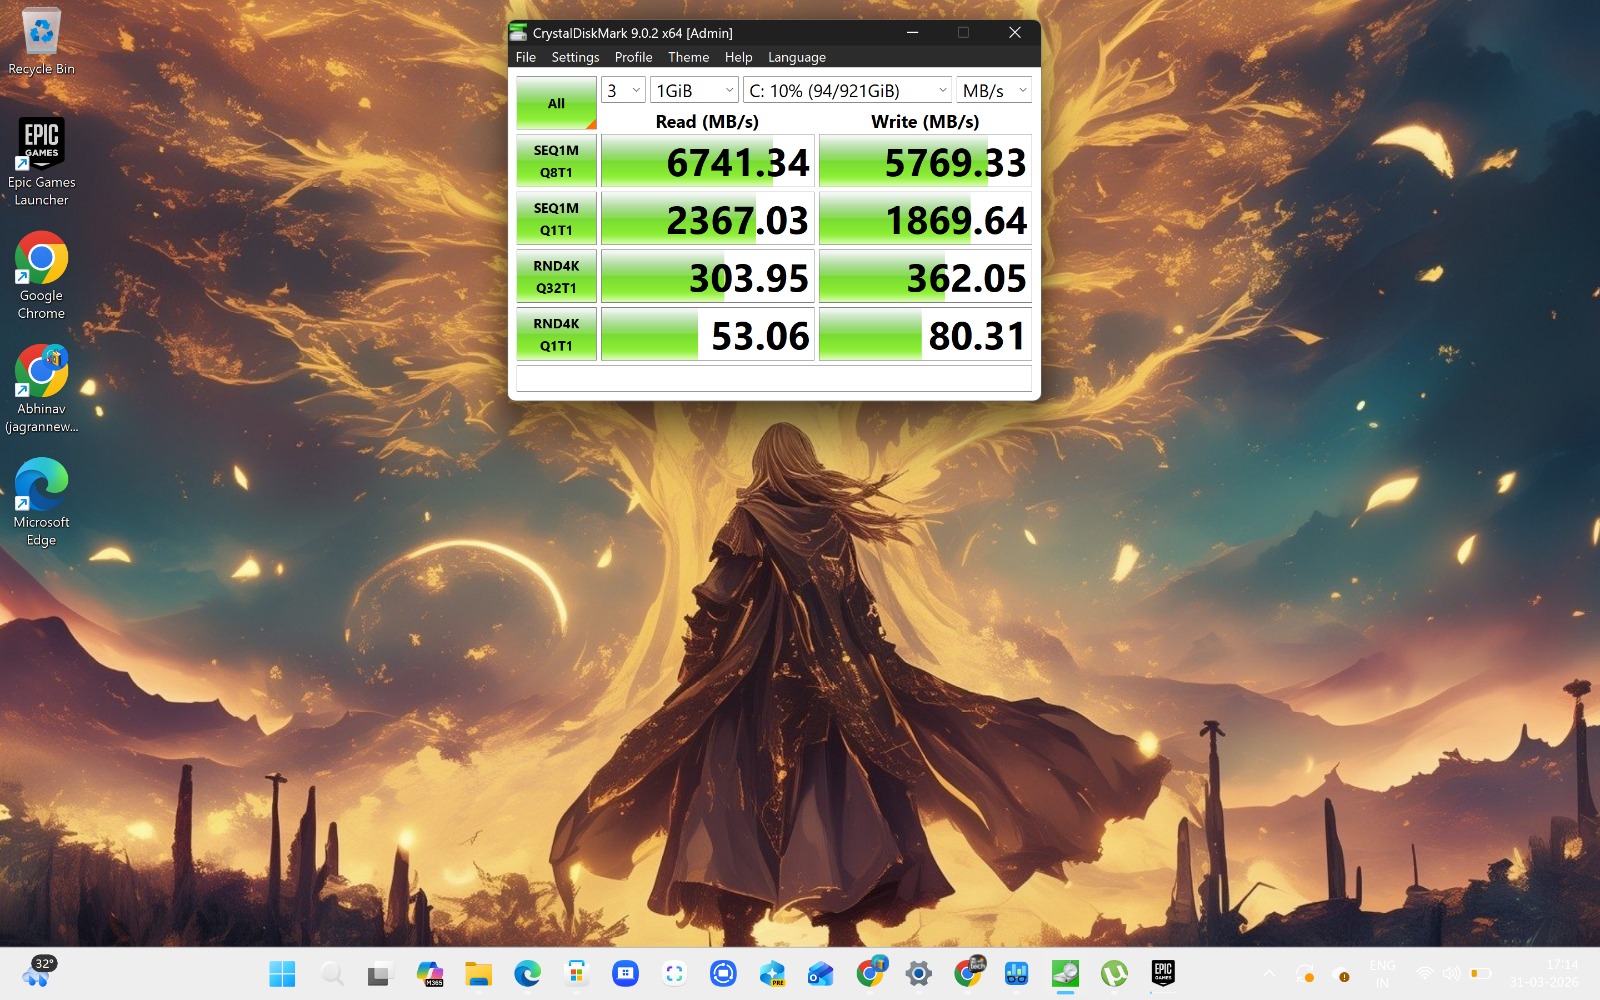Open the C: drive selection dropdown
1600x1000 pixels.
coord(847,90)
